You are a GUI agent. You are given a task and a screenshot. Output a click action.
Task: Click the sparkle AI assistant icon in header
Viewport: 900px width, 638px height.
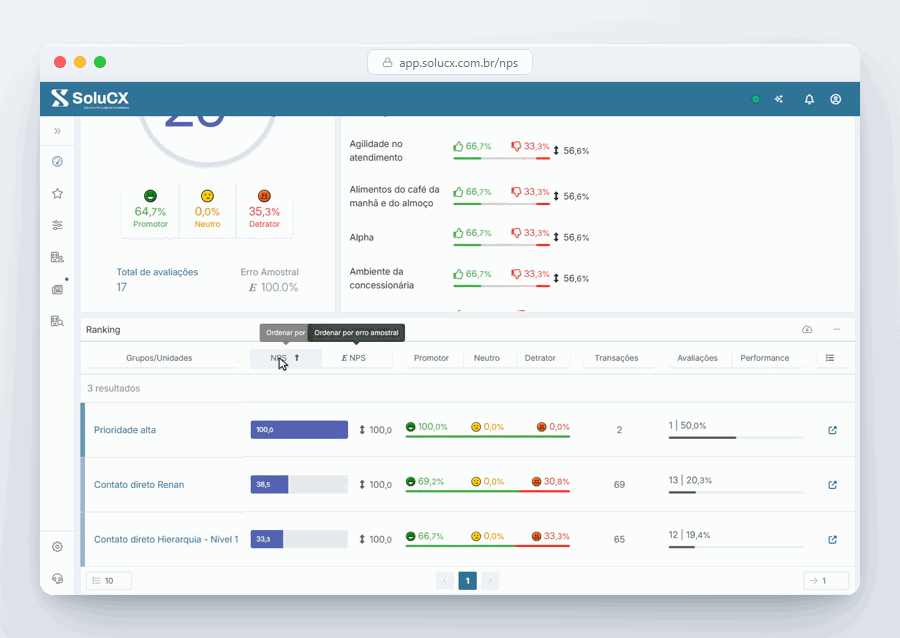(779, 99)
